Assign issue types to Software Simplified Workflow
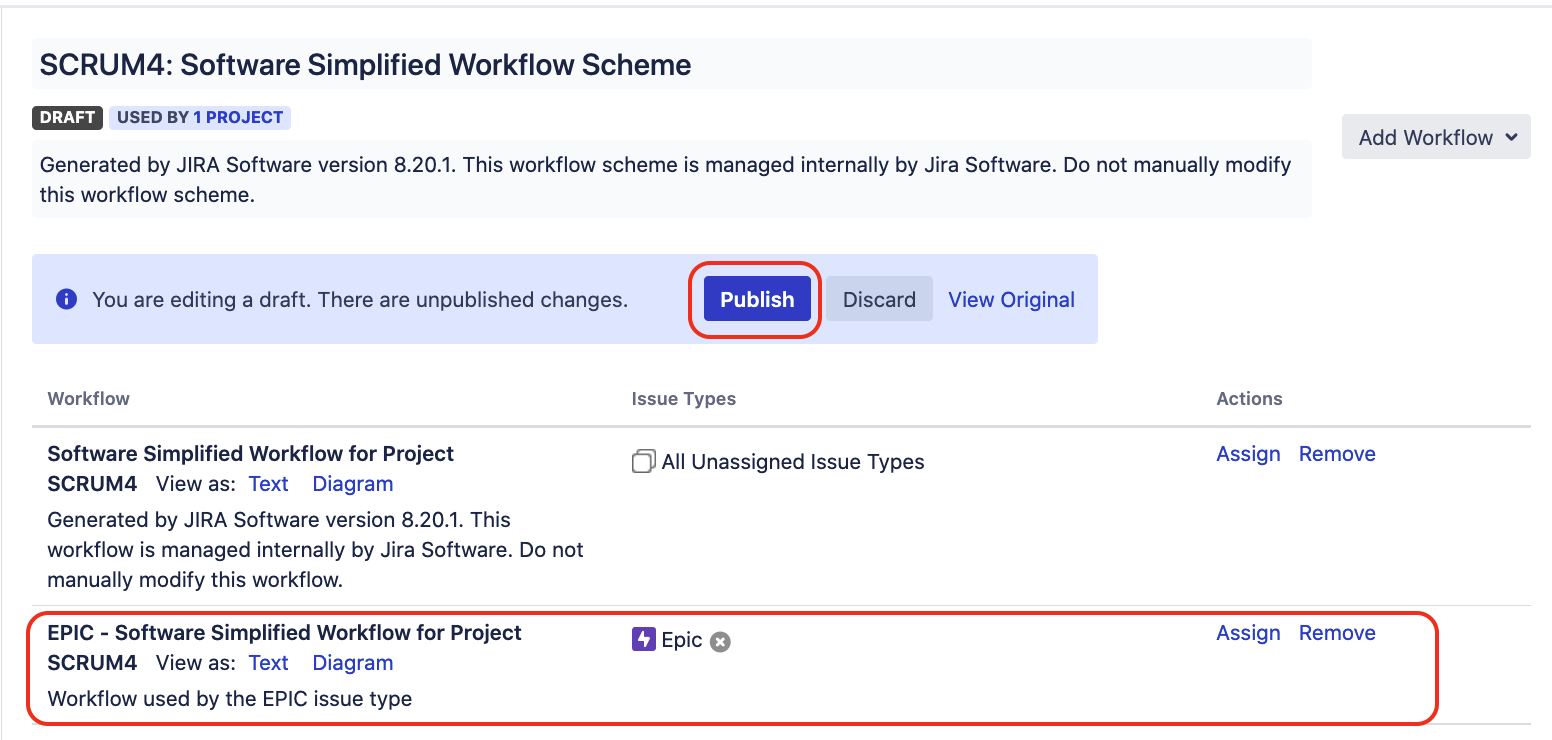The width and height of the screenshot is (1552, 740). tap(1248, 454)
